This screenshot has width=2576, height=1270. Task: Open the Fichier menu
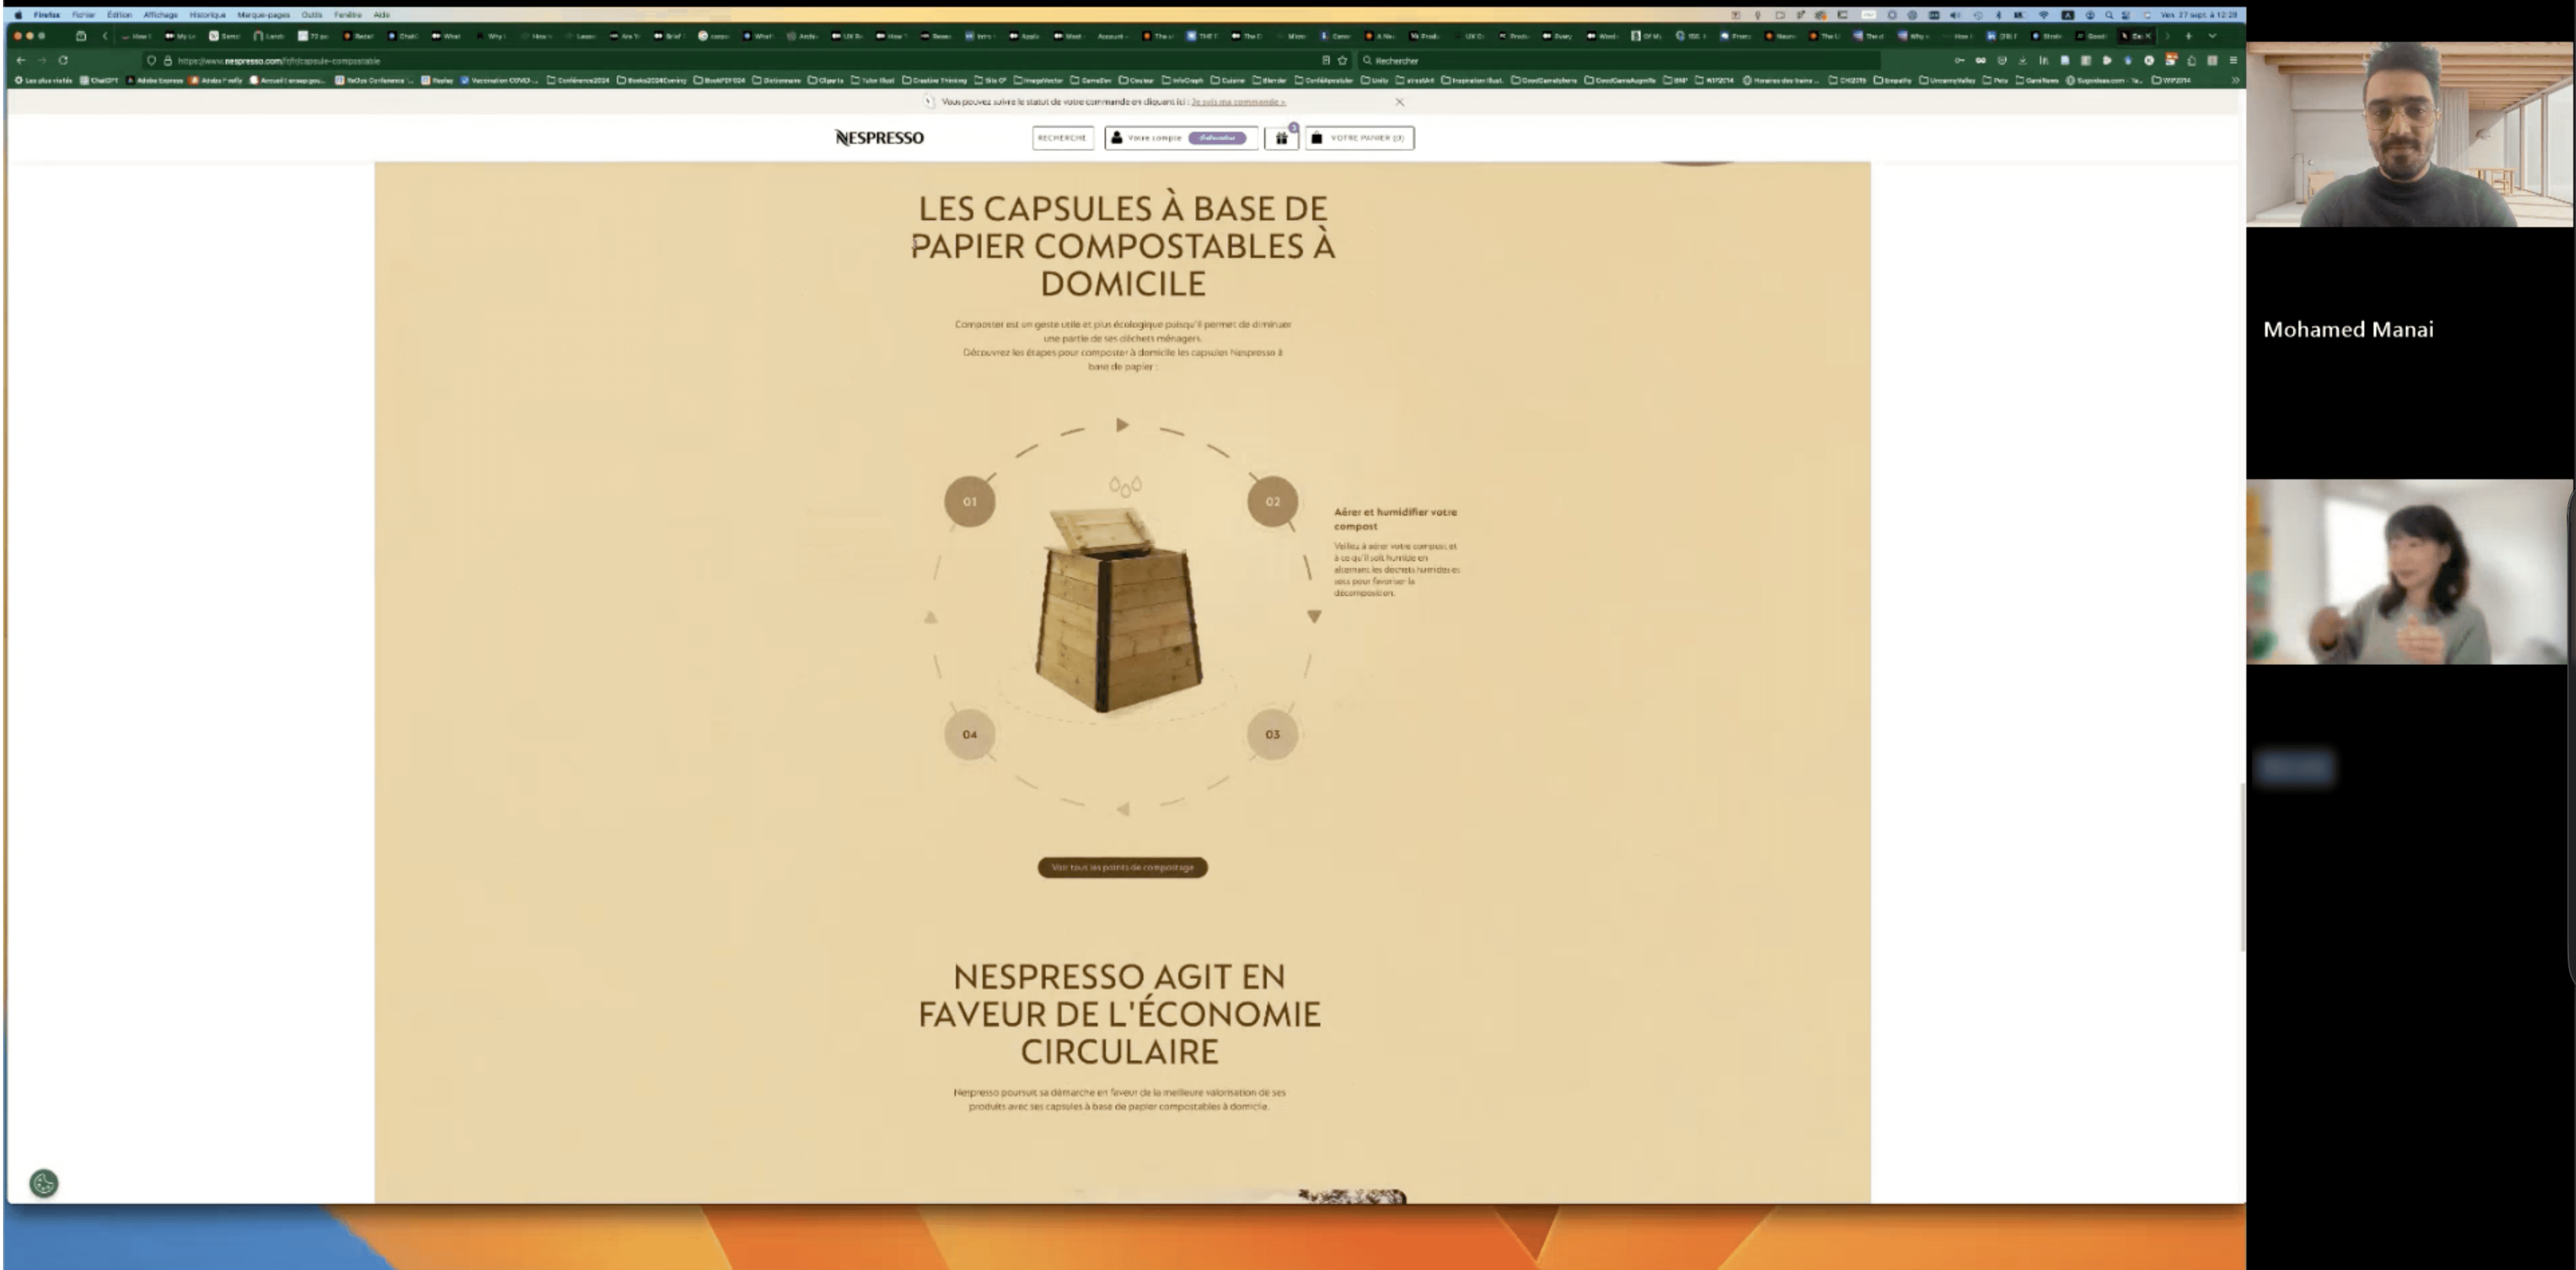83,15
